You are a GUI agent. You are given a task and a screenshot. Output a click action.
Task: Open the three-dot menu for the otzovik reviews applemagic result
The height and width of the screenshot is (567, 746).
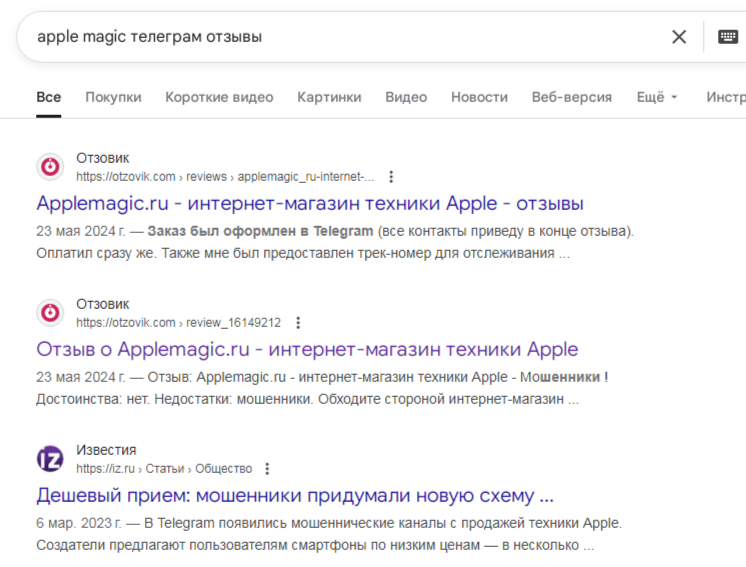(x=391, y=177)
